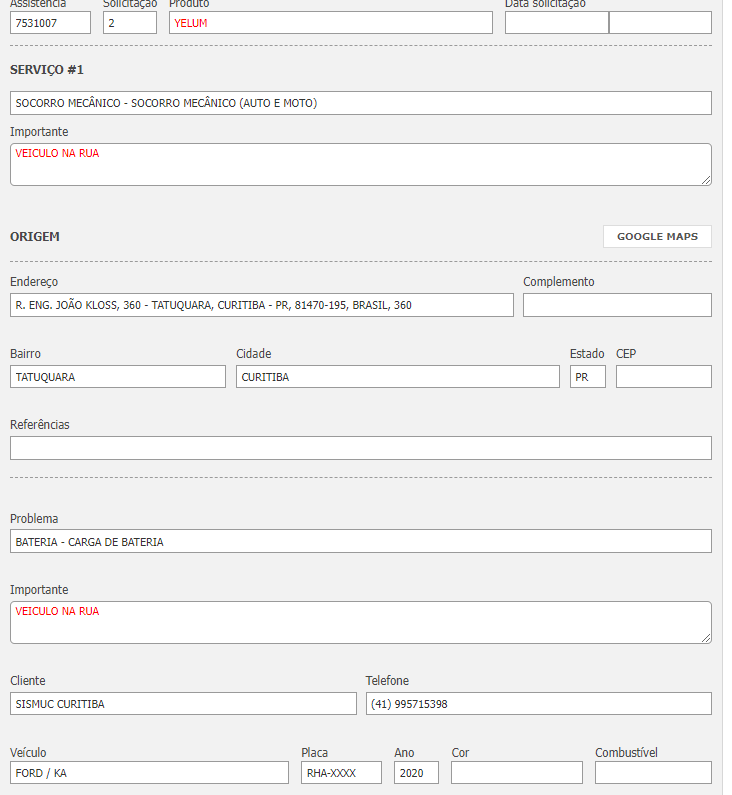Click the Importante textarea below Problema
The image size is (732, 795).
click(360, 622)
